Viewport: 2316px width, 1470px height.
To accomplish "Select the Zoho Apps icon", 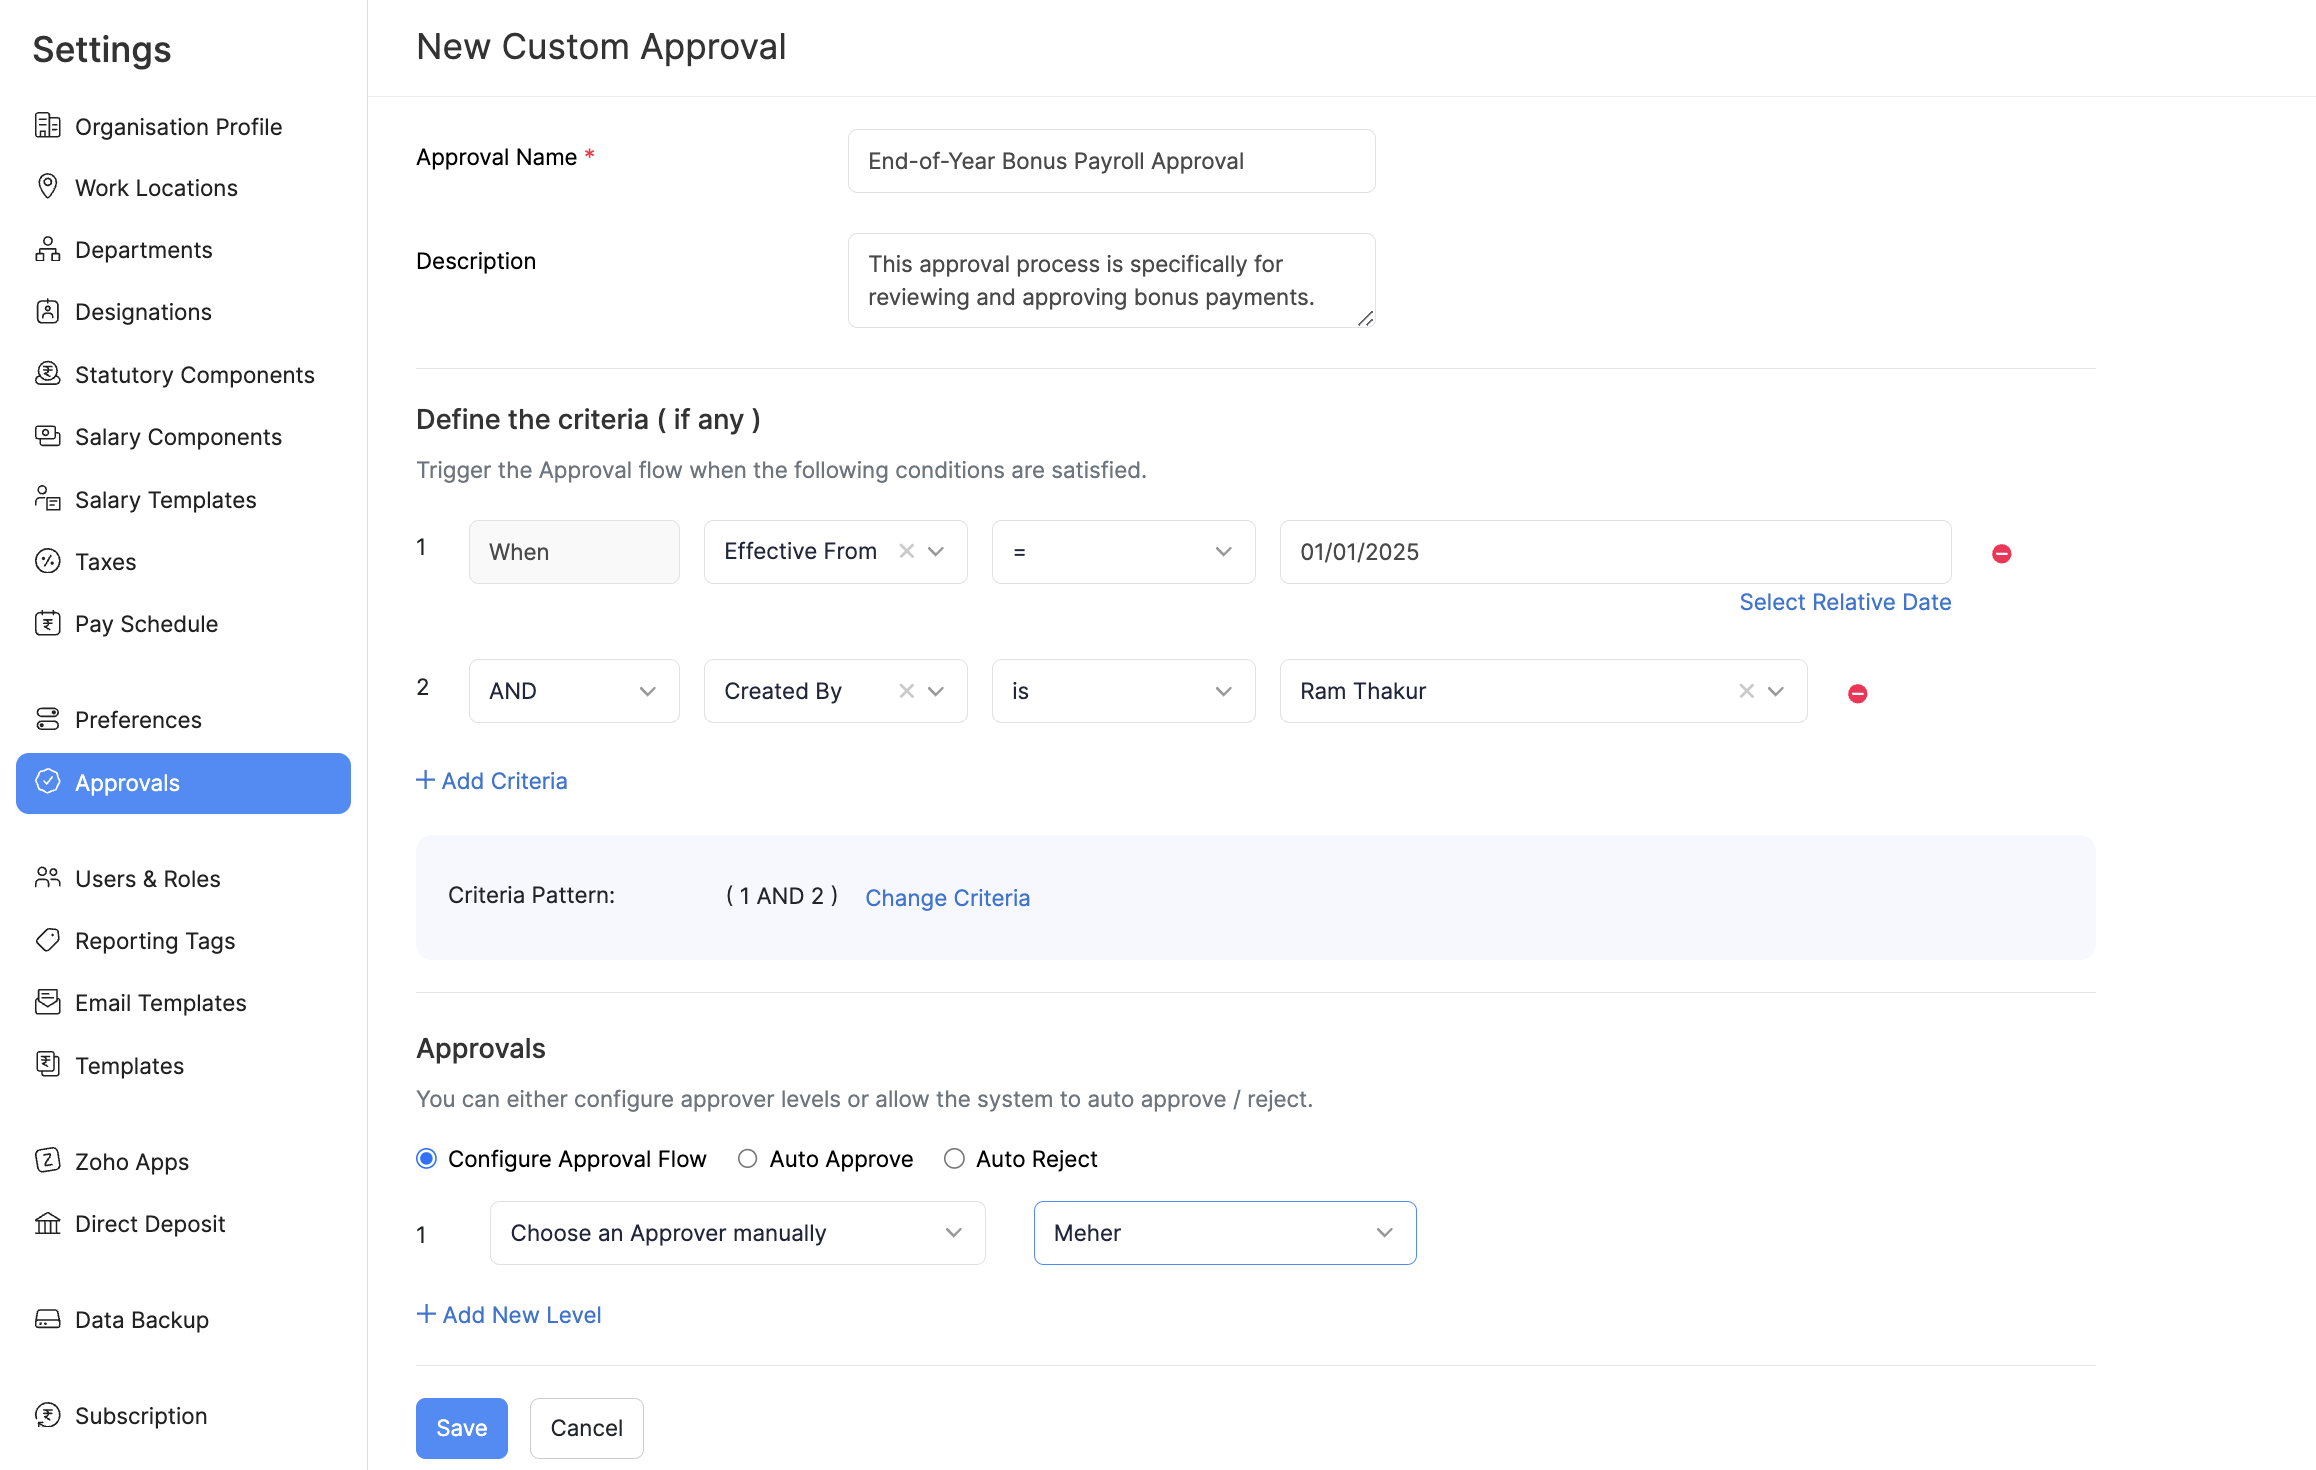I will point(48,1161).
